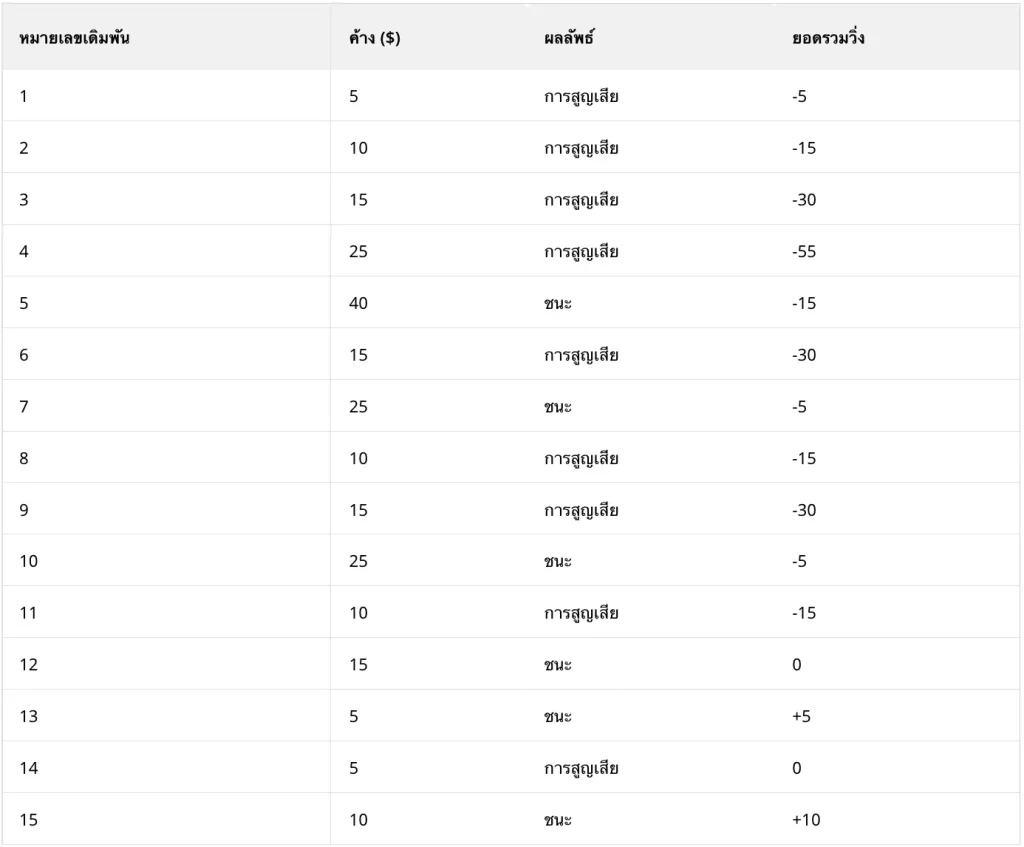Image resolution: width=1024 pixels, height=847 pixels.
Task: Select bet number 8 in first column
Action: coord(24,459)
